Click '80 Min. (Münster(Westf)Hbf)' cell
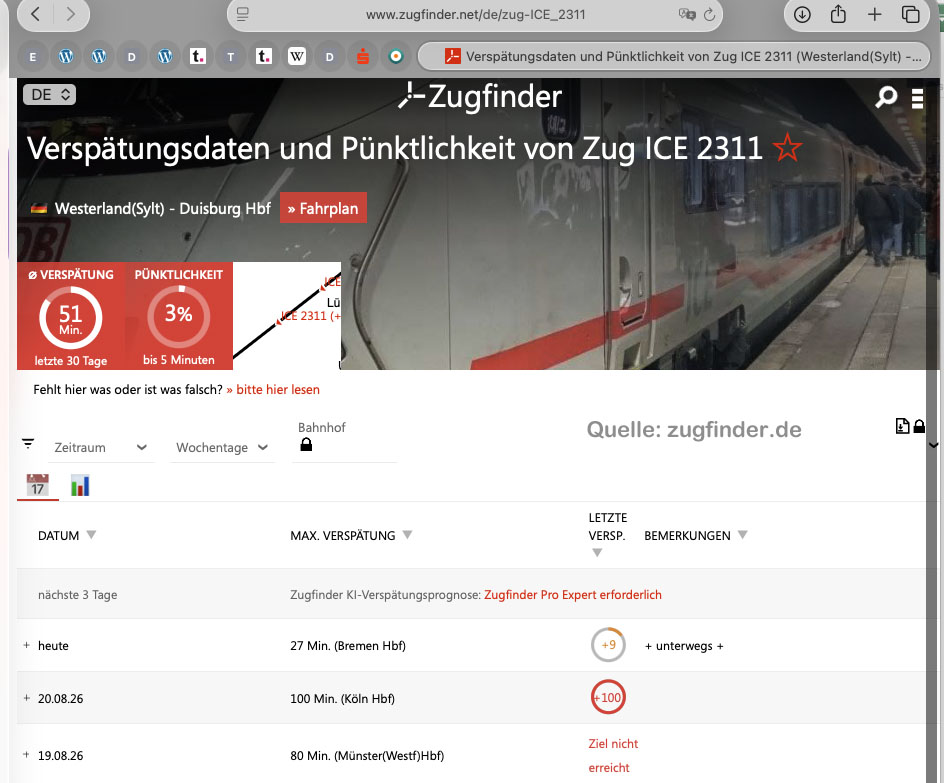944x783 pixels. (x=367, y=755)
